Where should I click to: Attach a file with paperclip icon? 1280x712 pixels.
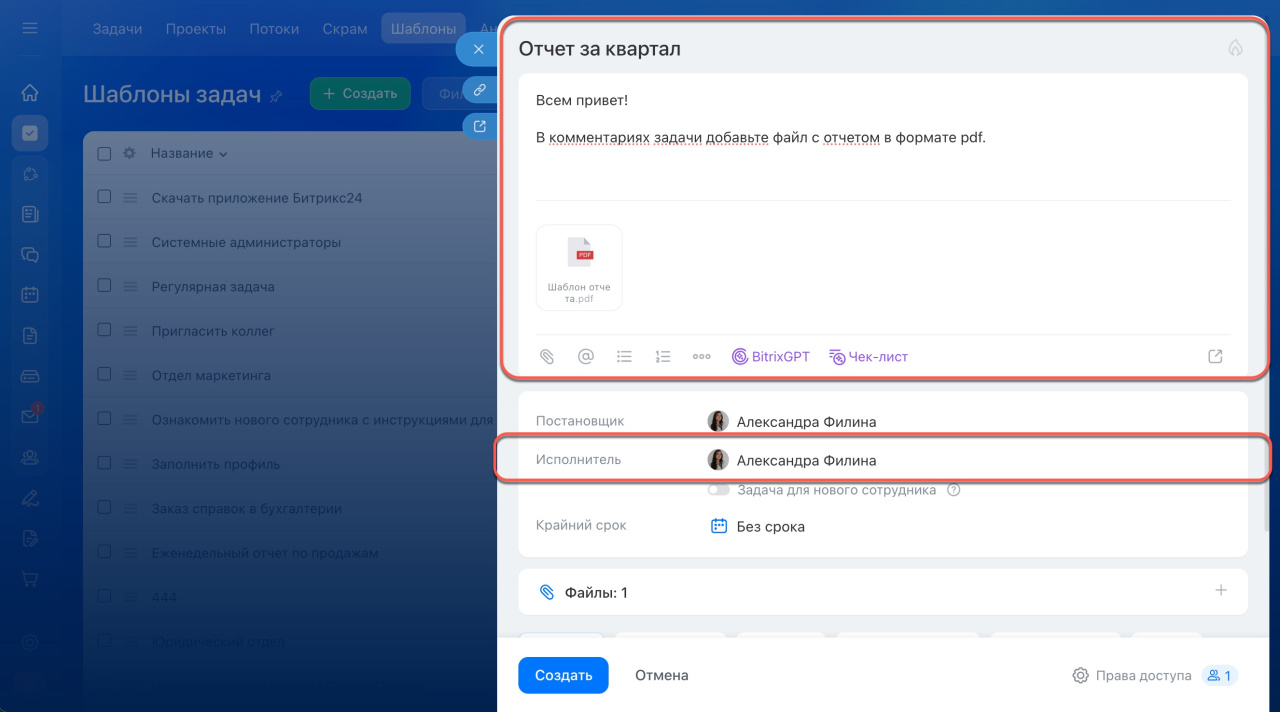coord(546,356)
